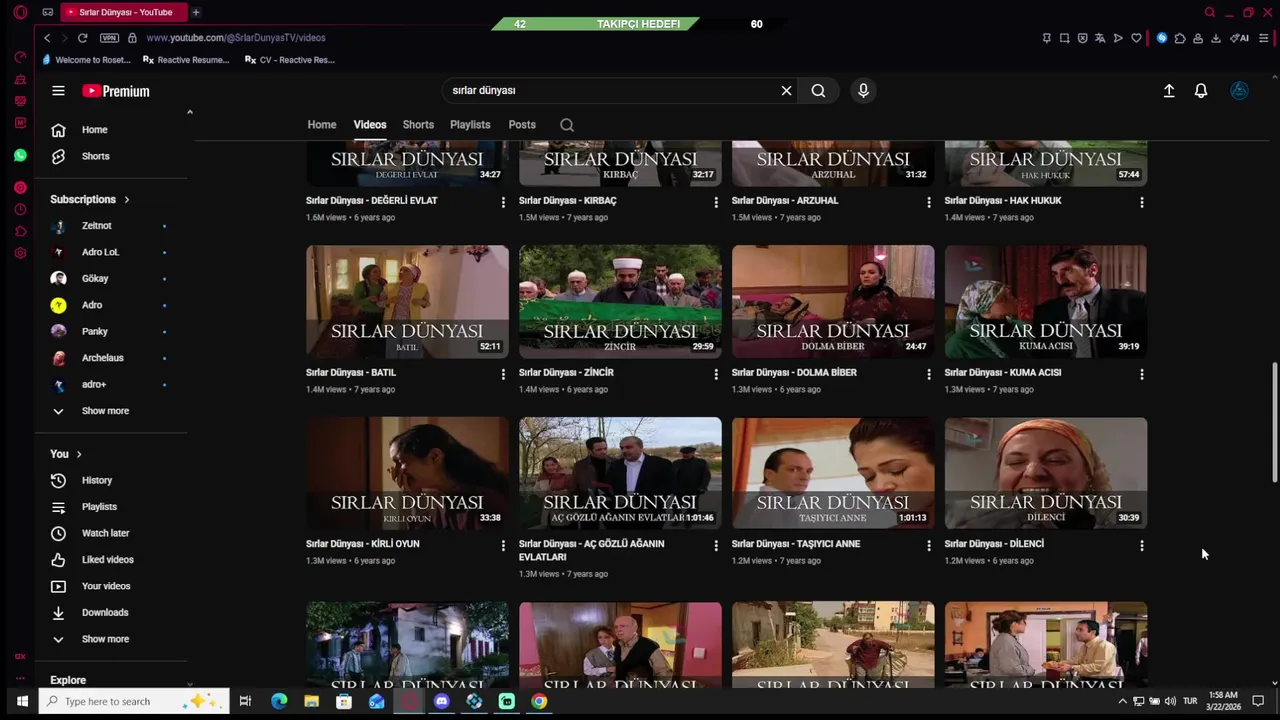Expand Subscriptions section arrow
1280x720 pixels.
126,200
